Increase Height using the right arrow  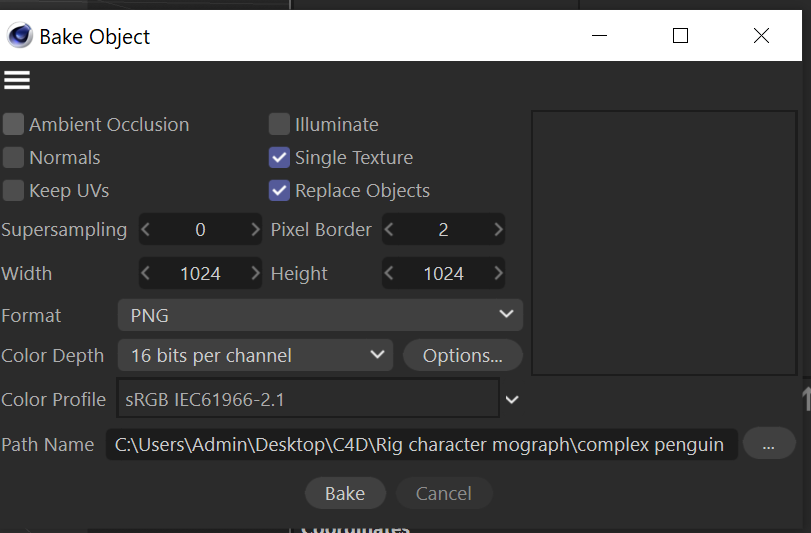(x=497, y=274)
